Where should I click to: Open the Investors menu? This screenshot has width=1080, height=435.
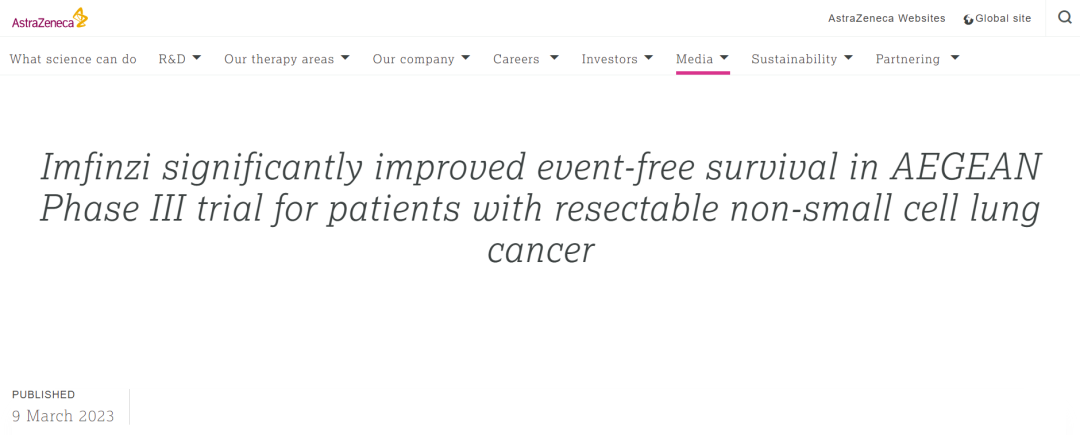(609, 59)
